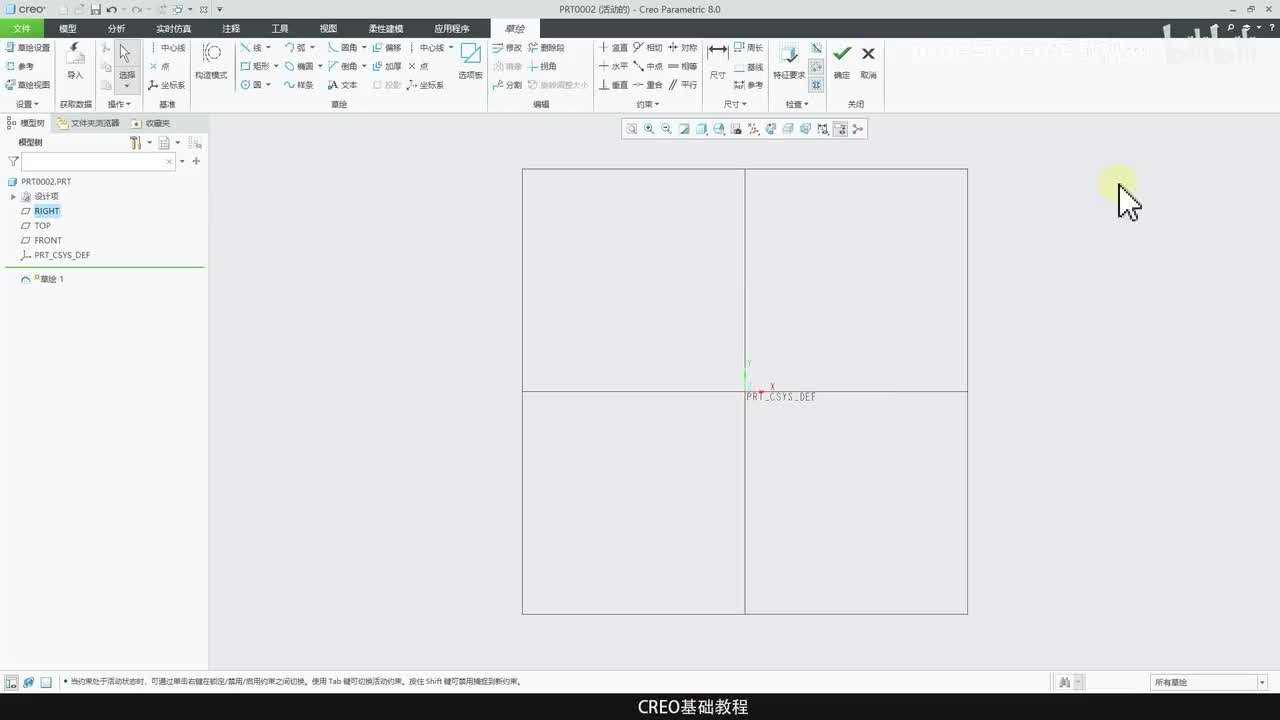Switch to the 文件夹浏览器 tab
This screenshot has height=720, width=1280.
[x=88, y=123]
